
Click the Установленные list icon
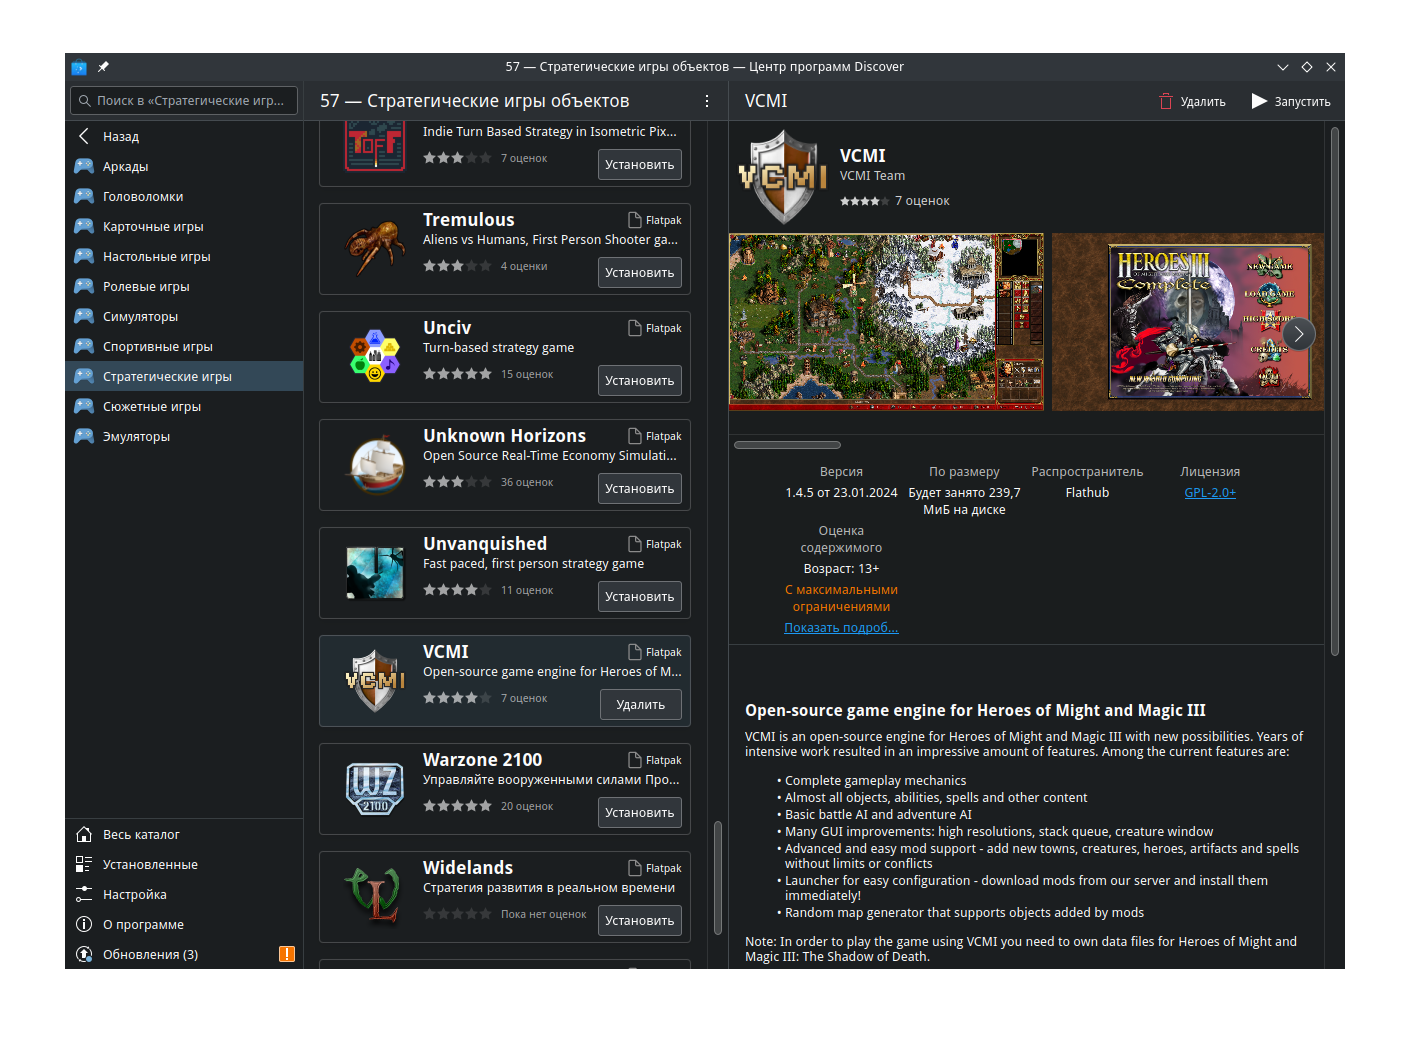[x=84, y=864]
